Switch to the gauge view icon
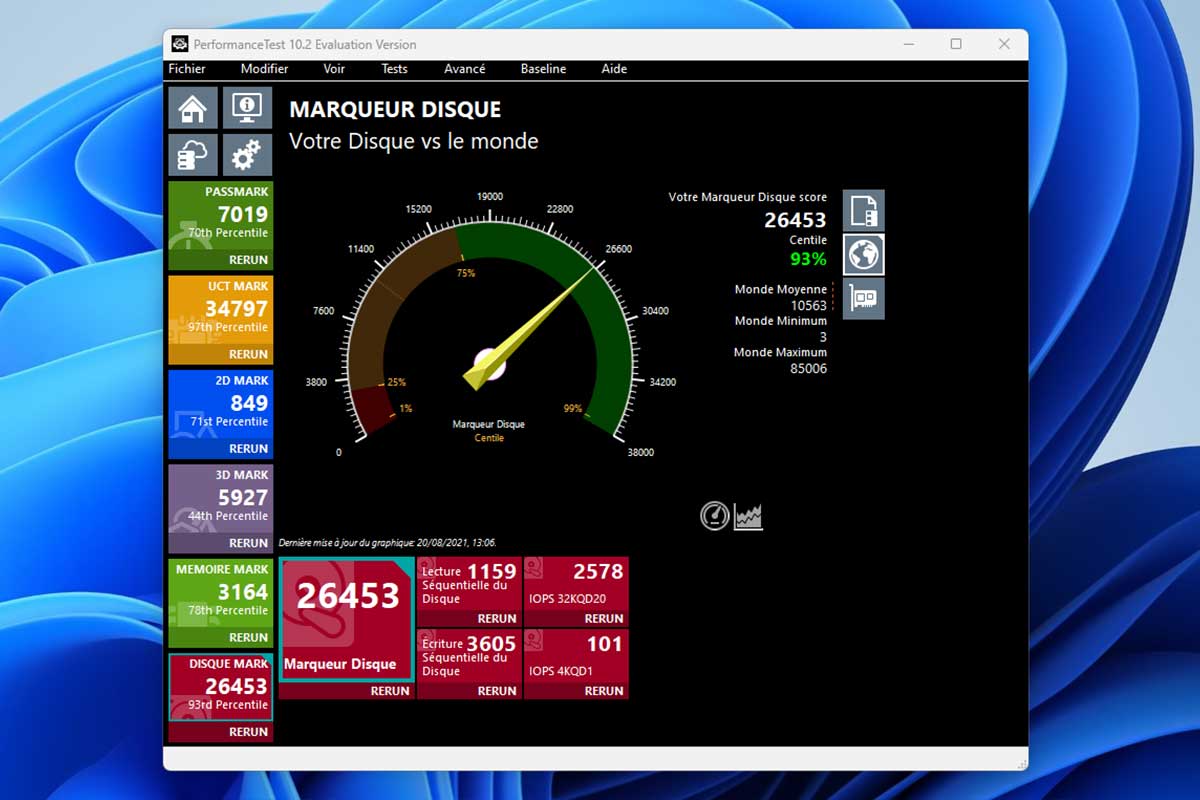 point(715,516)
